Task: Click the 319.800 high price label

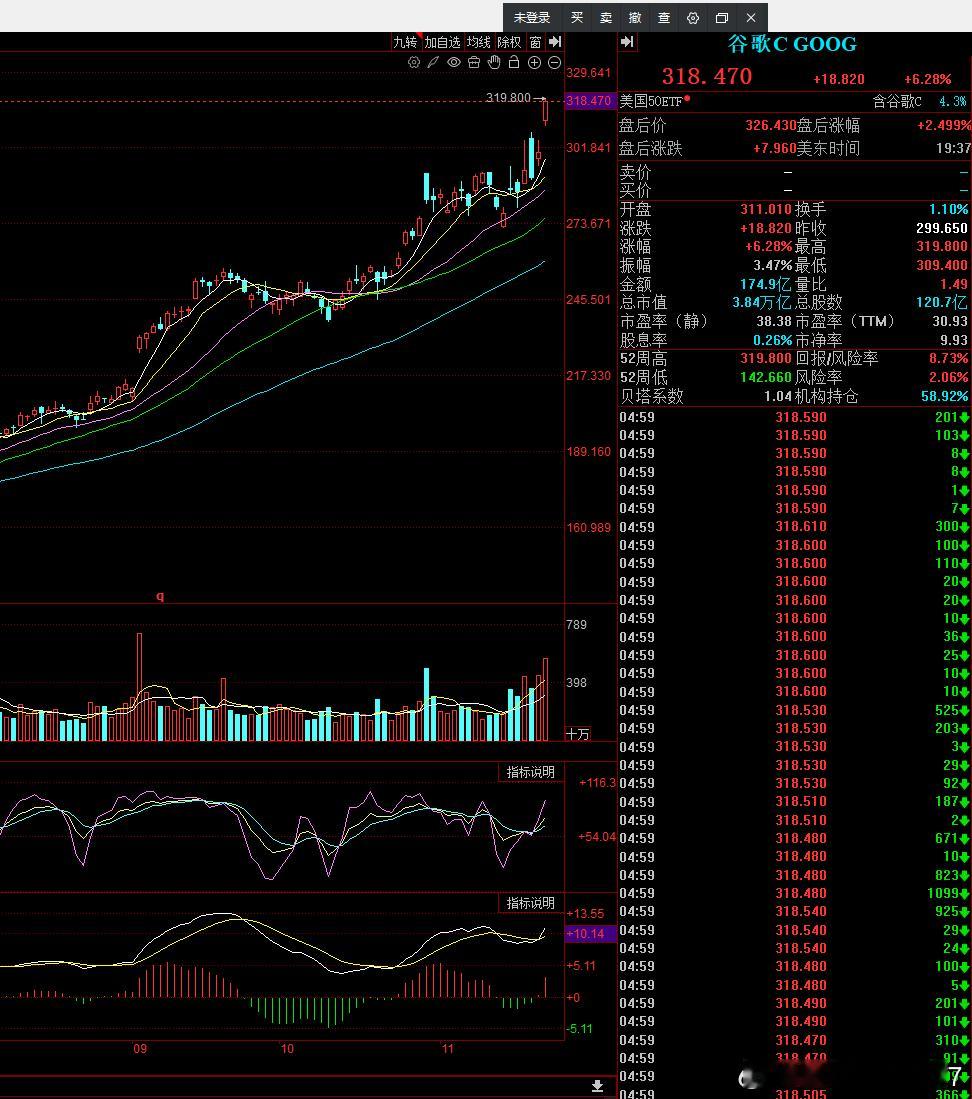Action: [508, 97]
